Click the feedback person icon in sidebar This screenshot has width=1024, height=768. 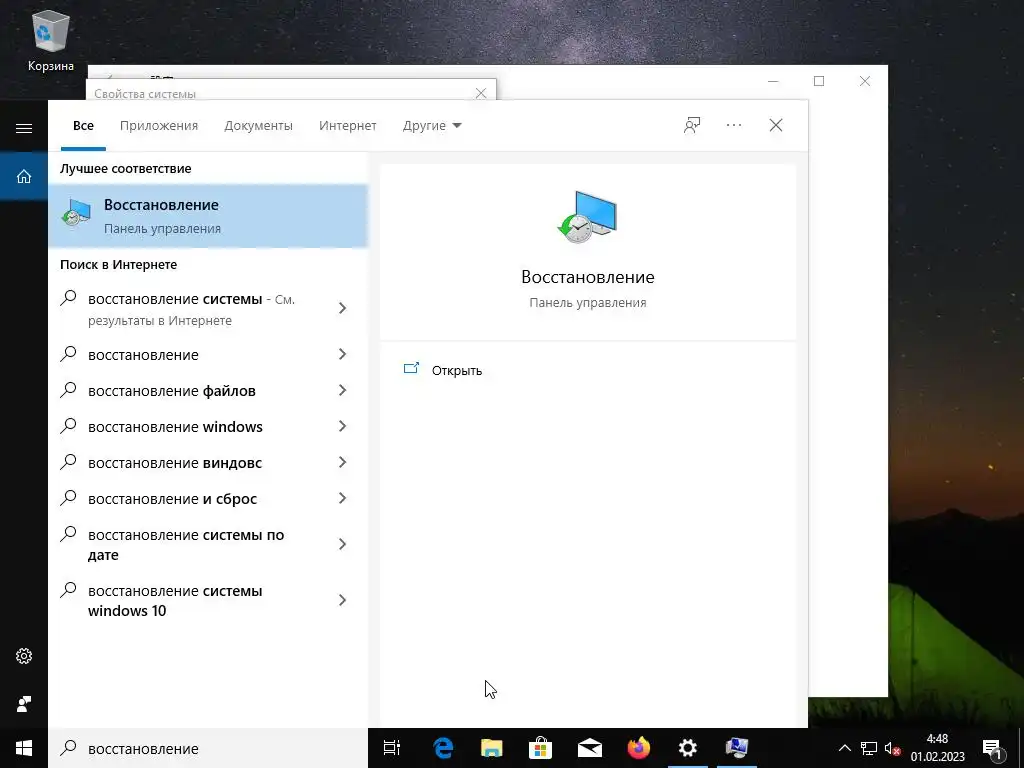tap(24, 704)
